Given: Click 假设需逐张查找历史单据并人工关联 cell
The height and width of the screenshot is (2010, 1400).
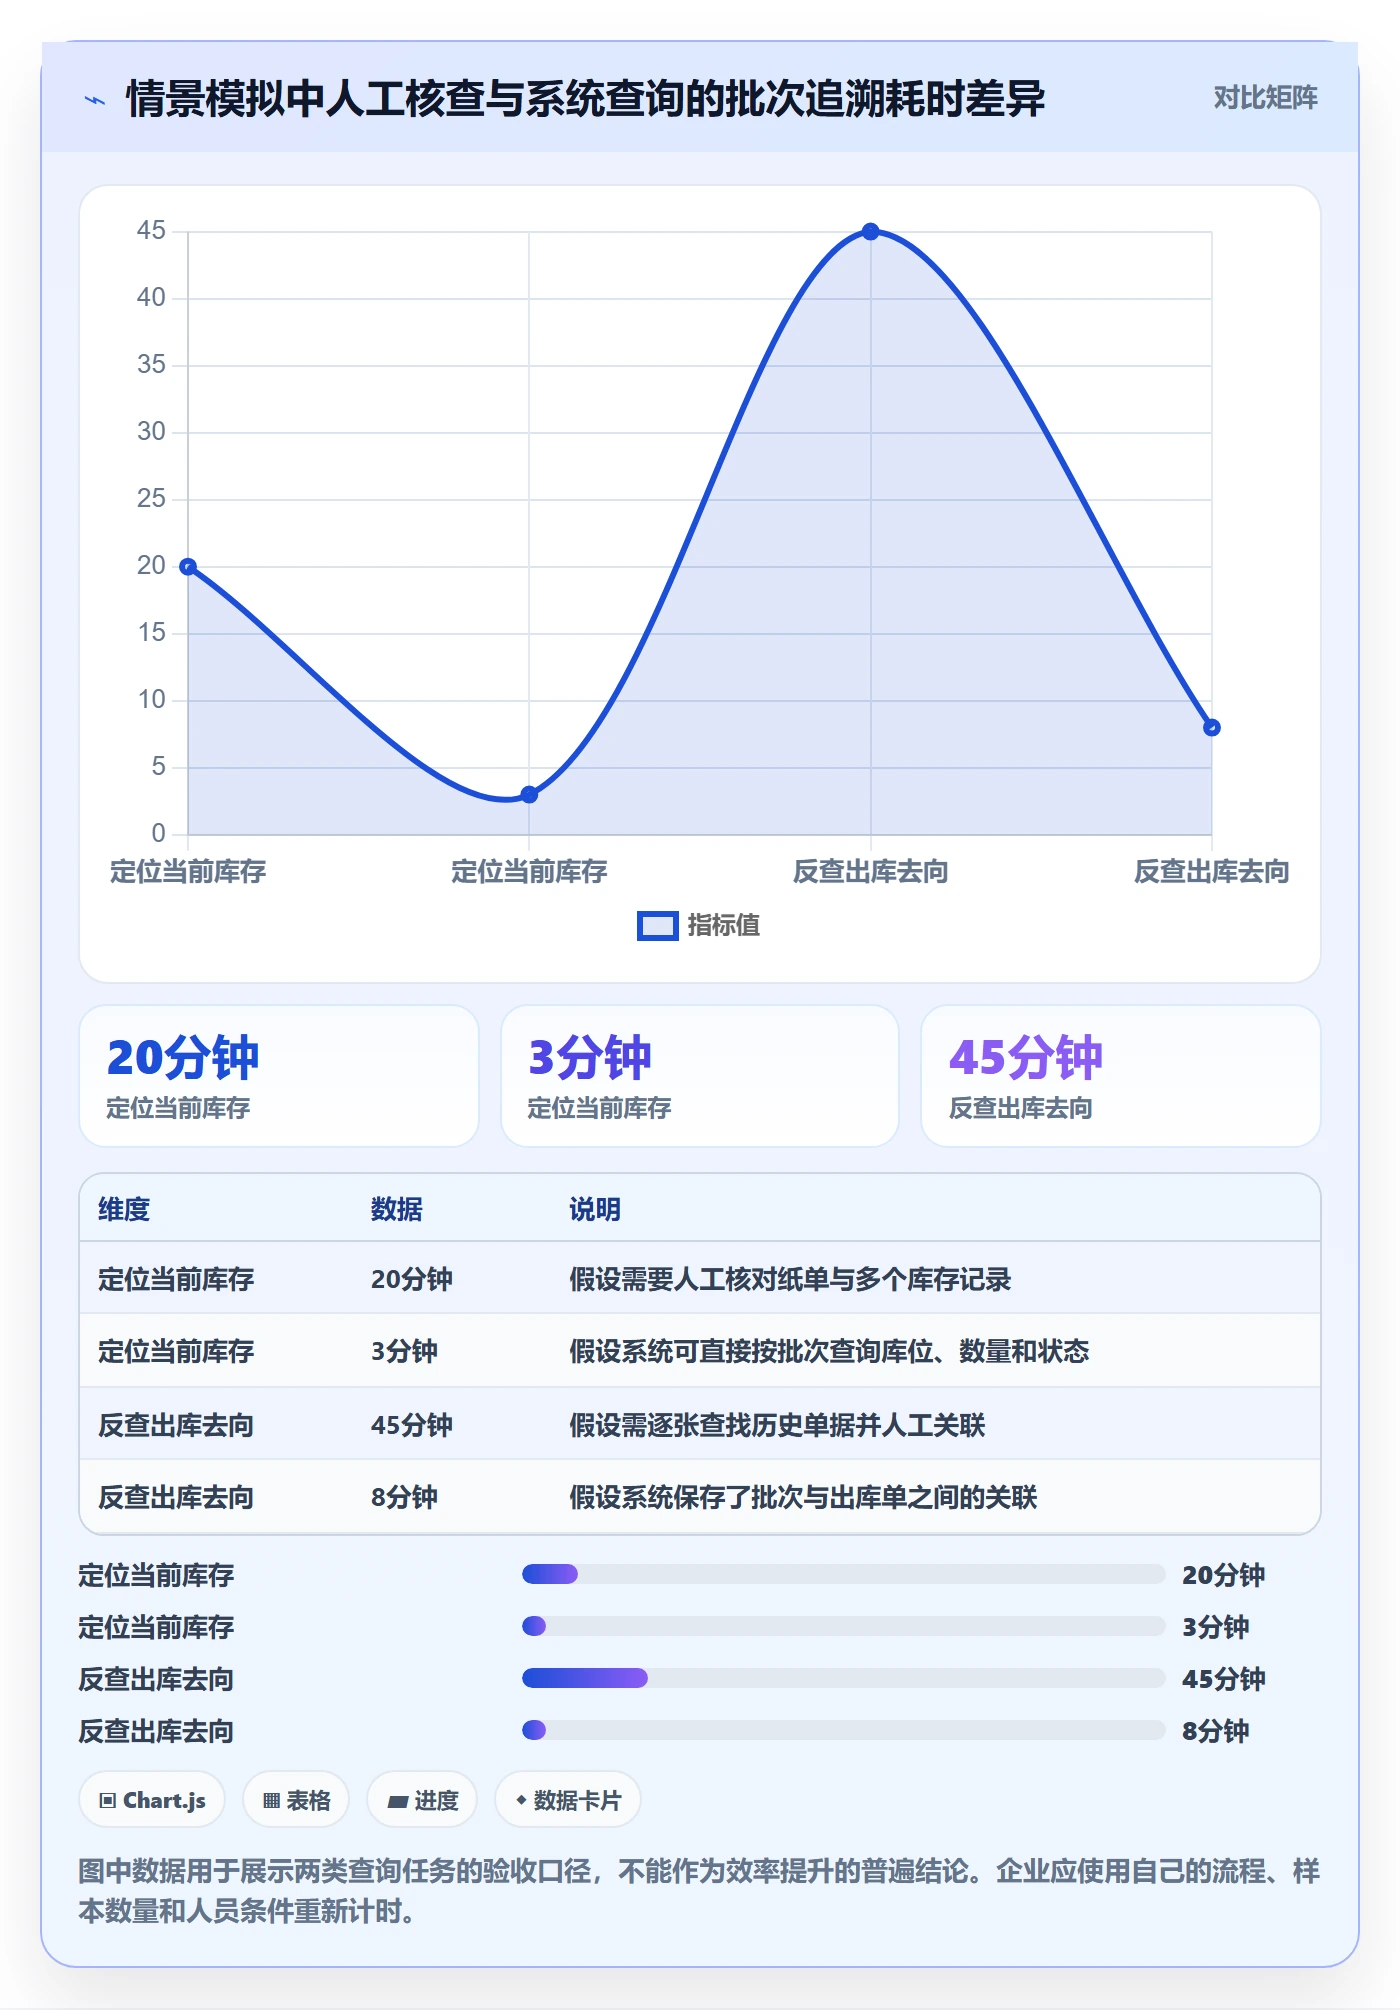Looking at the screenshot, I should (777, 1425).
